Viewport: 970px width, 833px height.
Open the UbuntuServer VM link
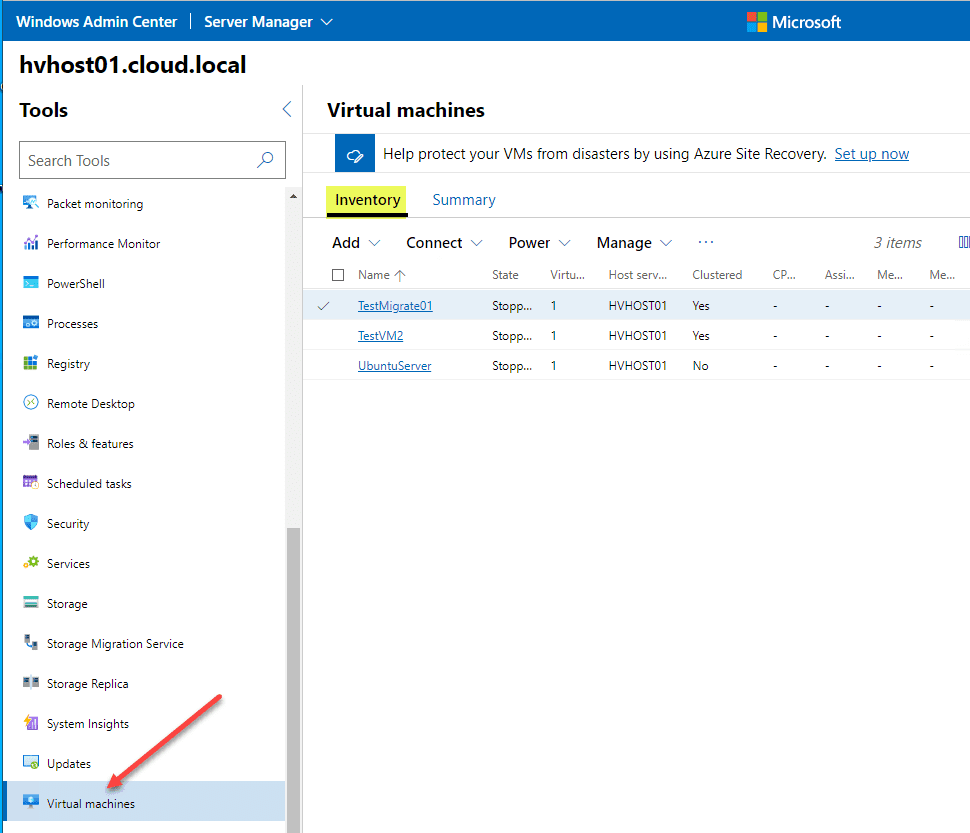tap(394, 365)
